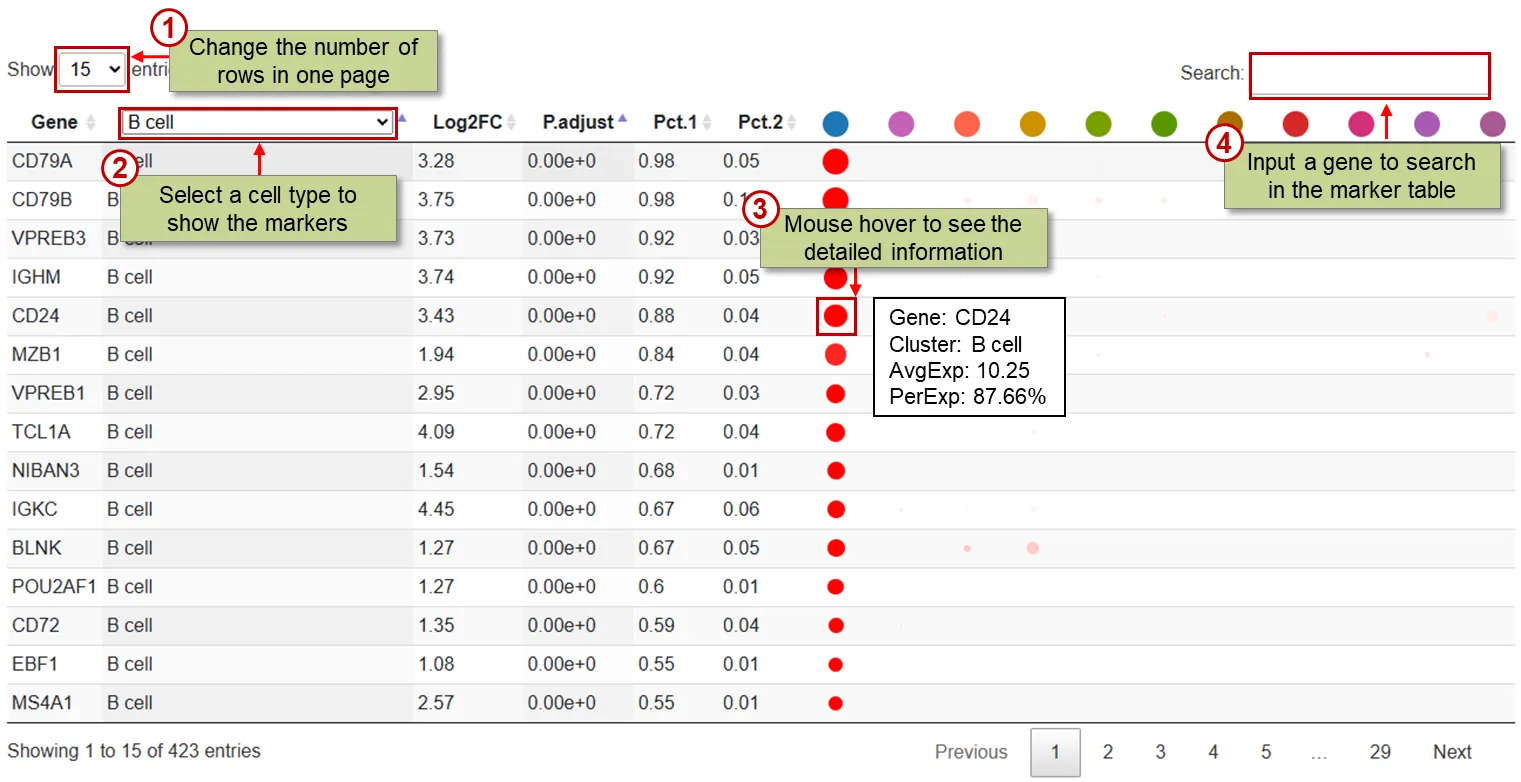The width and height of the screenshot is (1521, 782).
Task: Select the magenta cluster dot in header
Action: (x=1360, y=124)
